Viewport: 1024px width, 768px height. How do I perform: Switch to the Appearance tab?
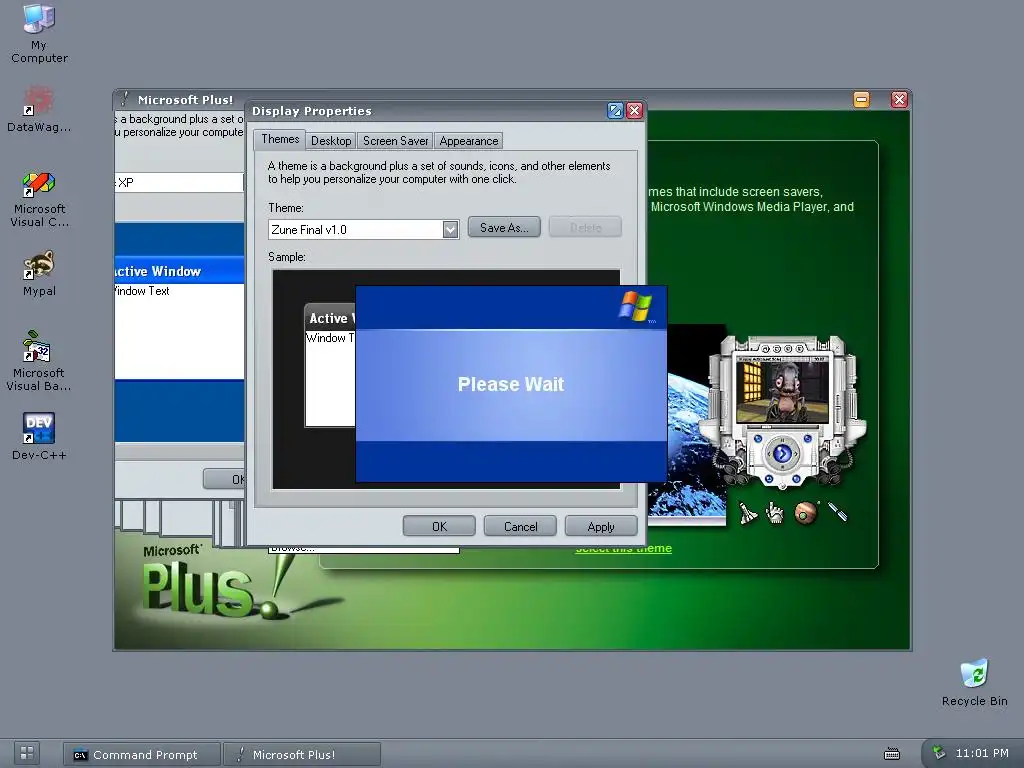468,141
